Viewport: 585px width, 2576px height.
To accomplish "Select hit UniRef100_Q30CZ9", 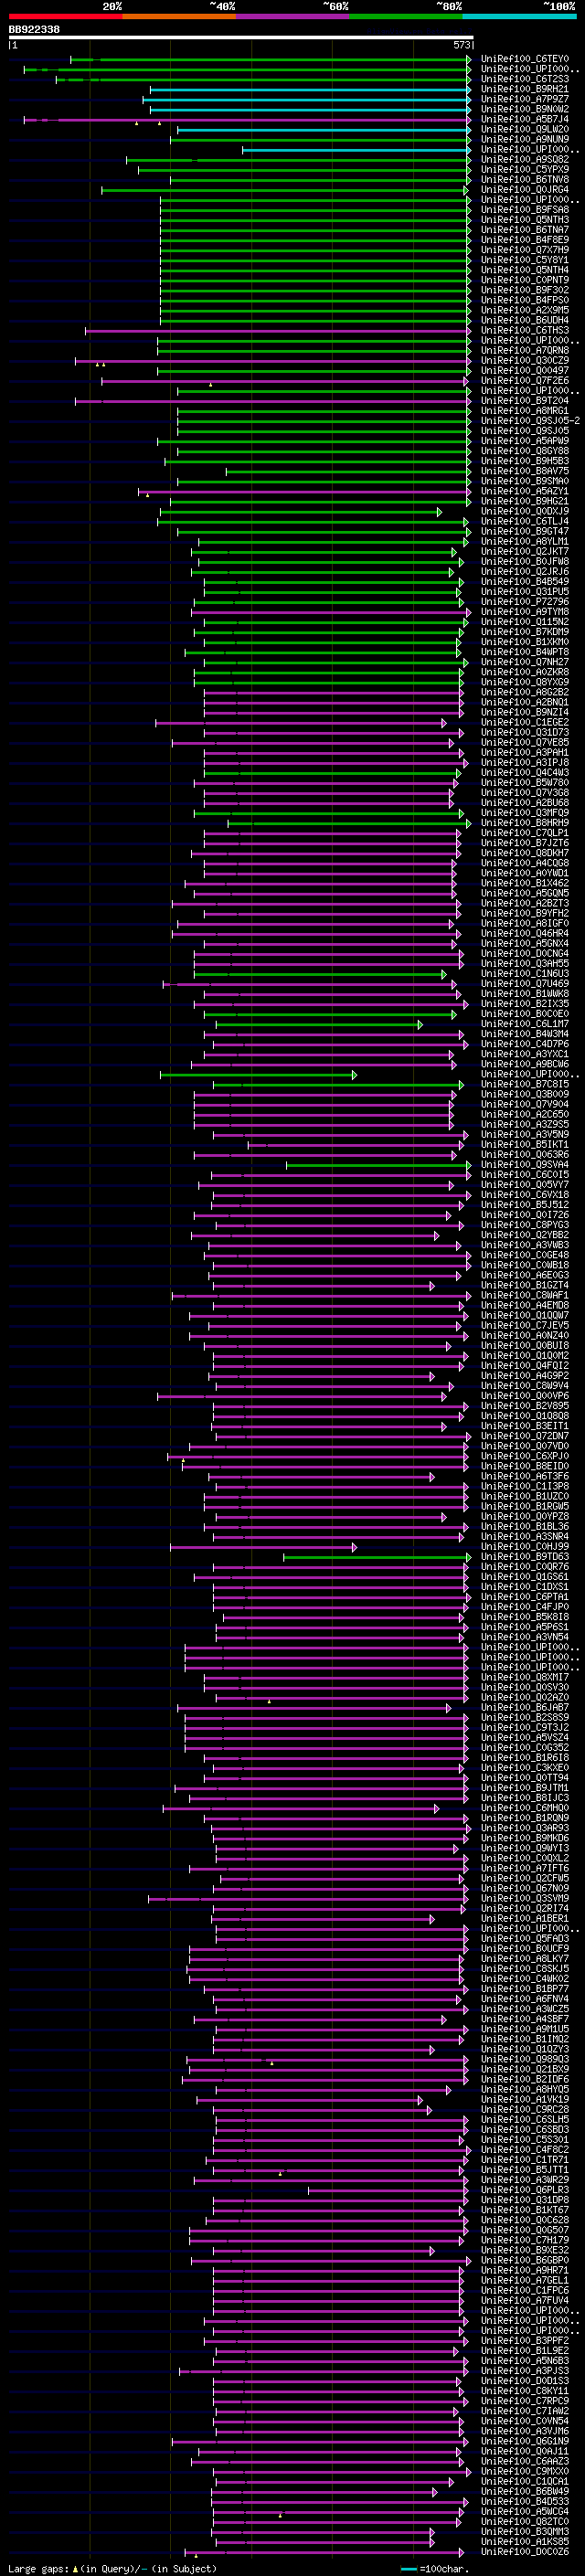I will tap(525, 361).
